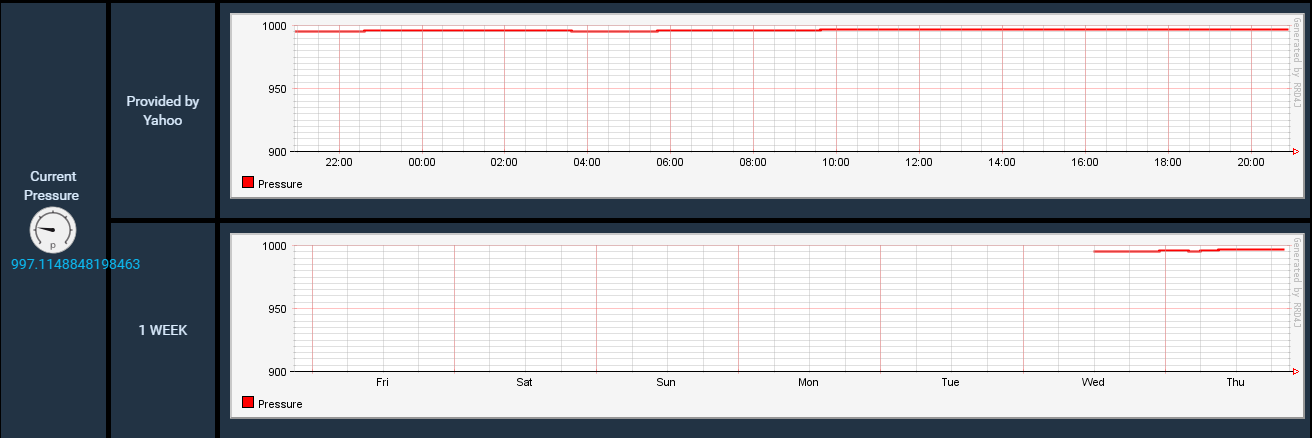The image size is (1312, 438).
Task: Click the red arrow at top chart's x-axis end
Action: (1295, 152)
